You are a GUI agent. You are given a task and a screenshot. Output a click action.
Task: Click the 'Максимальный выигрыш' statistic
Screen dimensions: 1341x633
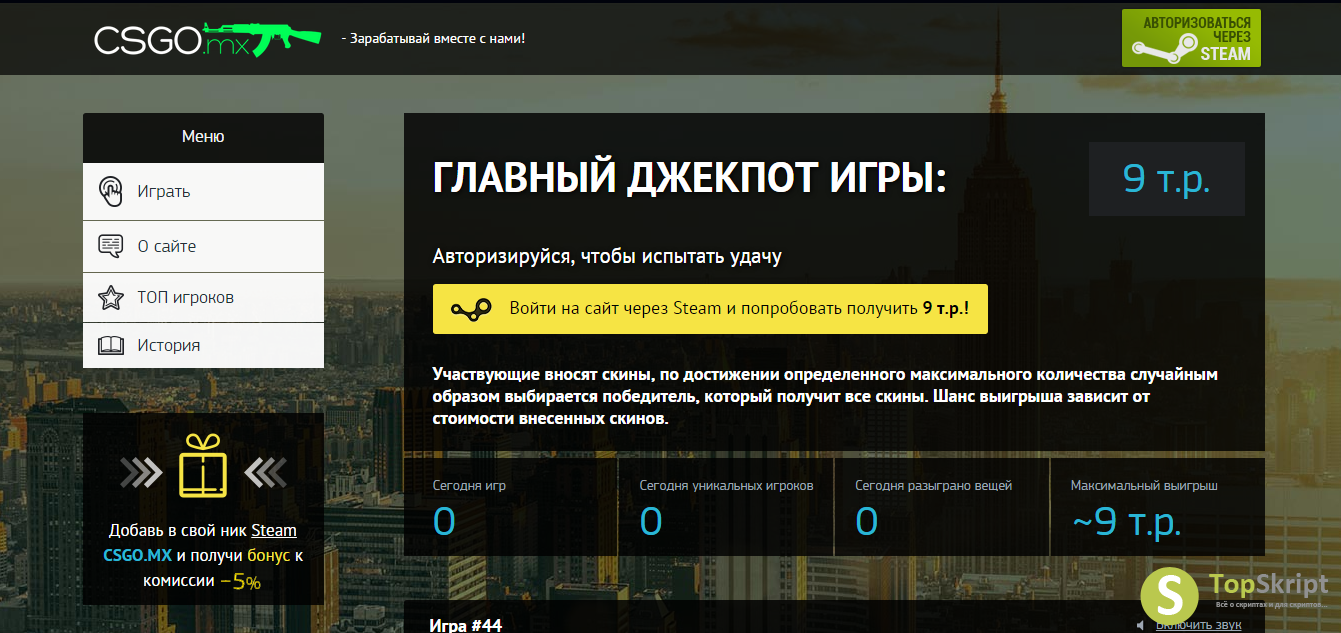coord(1157,507)
